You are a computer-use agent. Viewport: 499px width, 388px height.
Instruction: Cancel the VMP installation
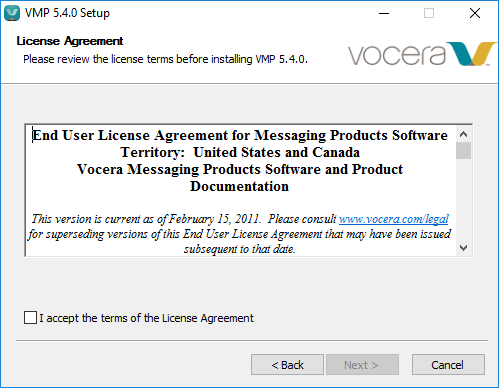click(x=448, y=365)
